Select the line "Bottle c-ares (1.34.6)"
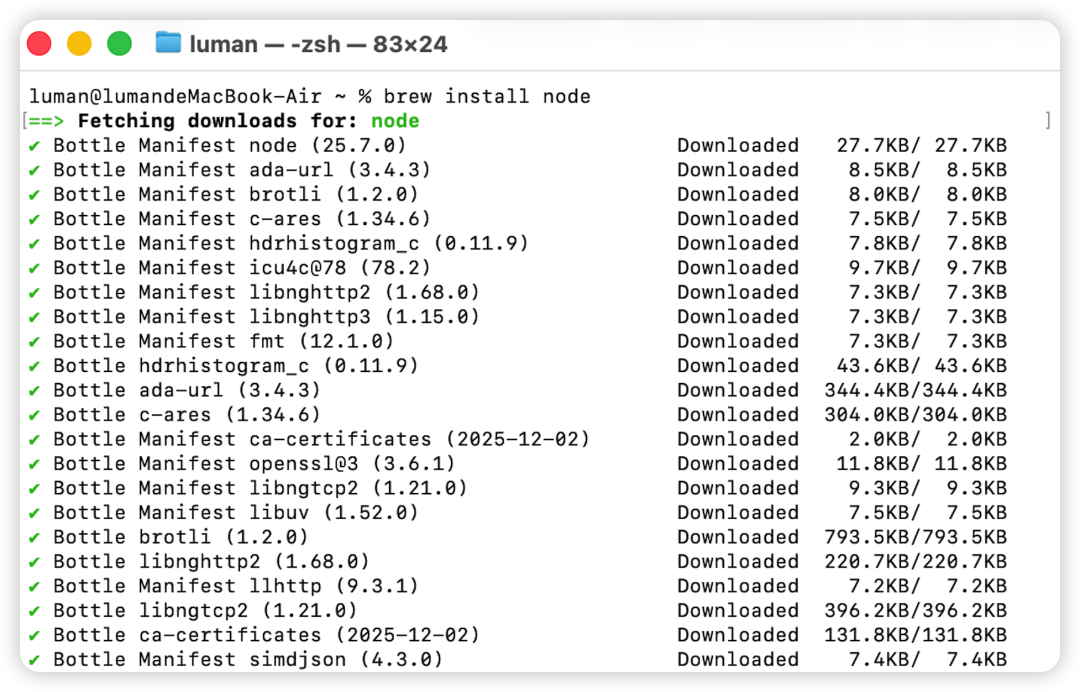1080x692 pixels. (187, 415)
